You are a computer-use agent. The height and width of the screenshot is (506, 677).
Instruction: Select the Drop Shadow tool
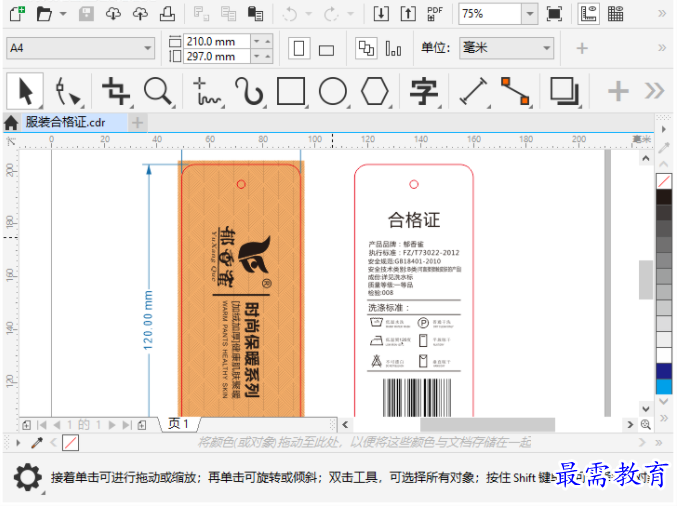[565, 91]
